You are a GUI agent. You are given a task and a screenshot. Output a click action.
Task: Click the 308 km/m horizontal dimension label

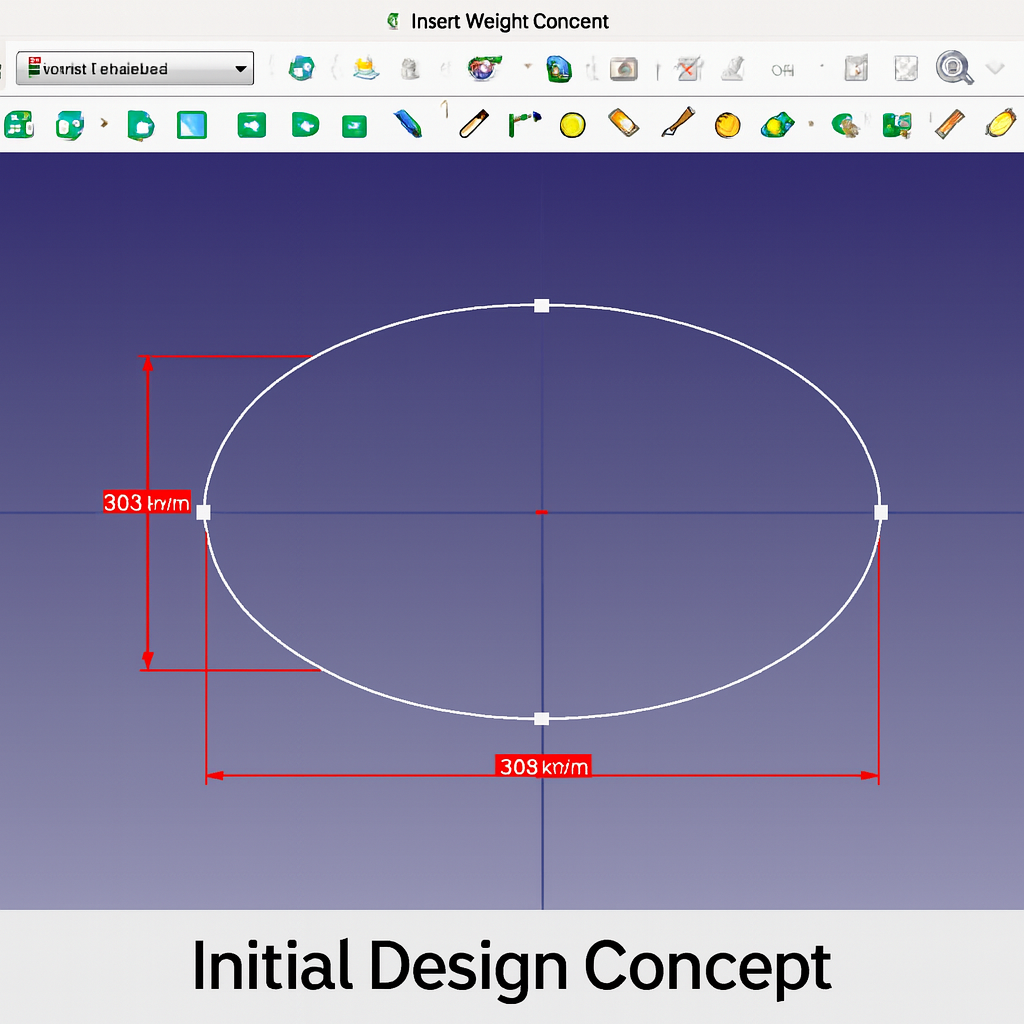pyautogui.click(x=541, y=766)
